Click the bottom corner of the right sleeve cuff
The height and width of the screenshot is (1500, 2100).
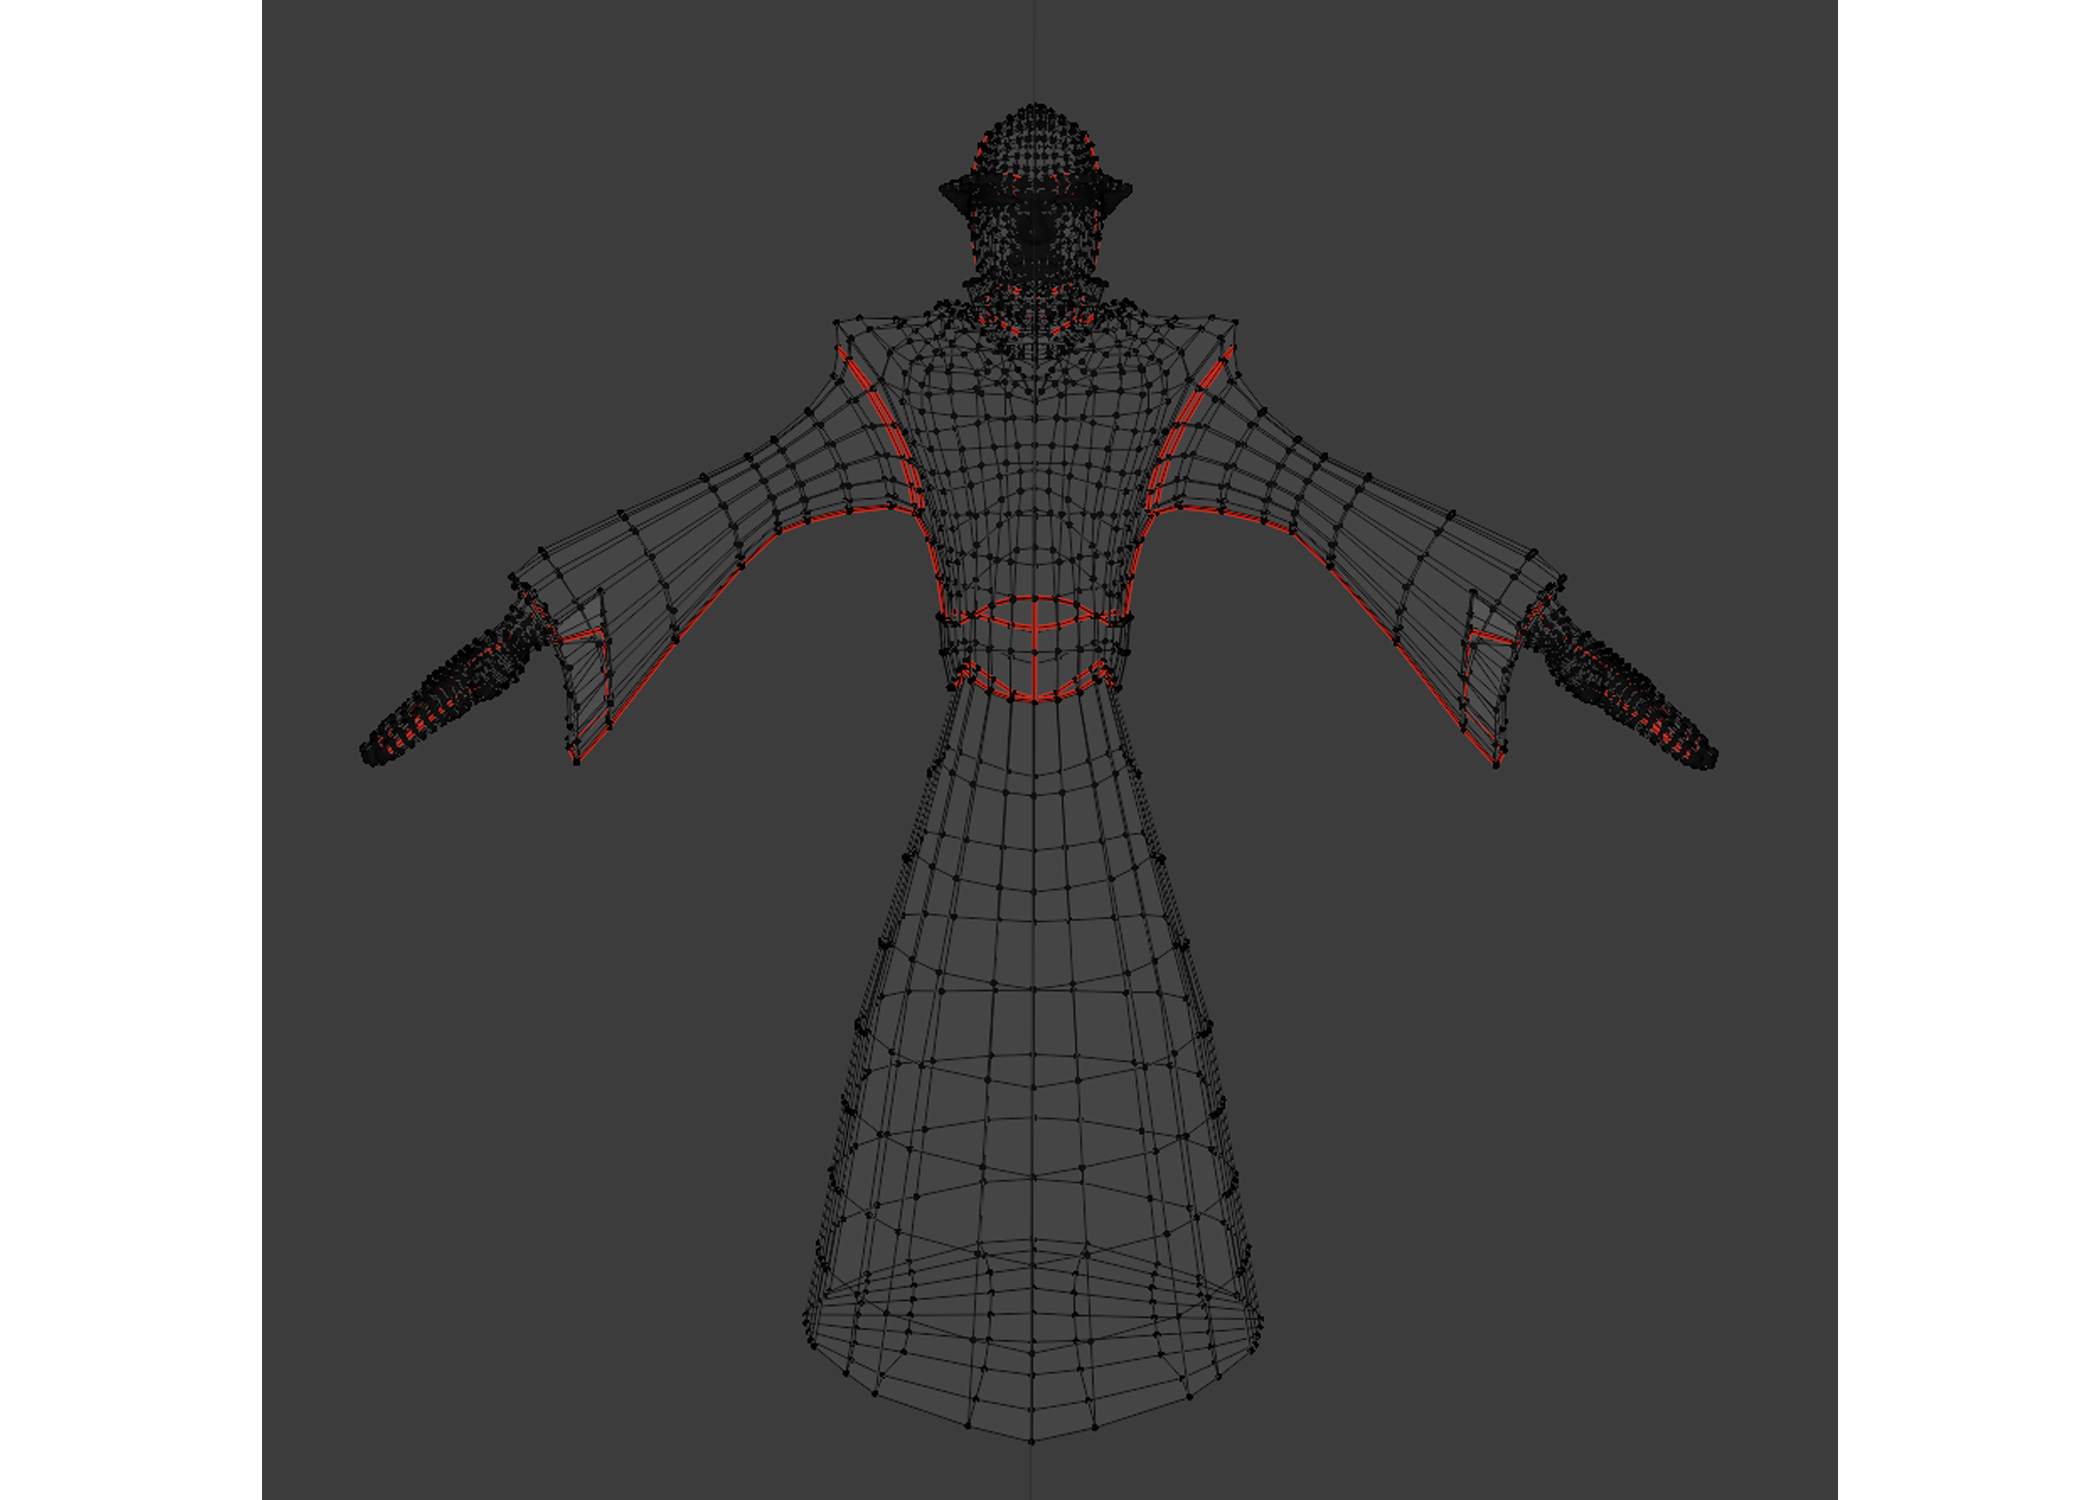point(1496,765)
